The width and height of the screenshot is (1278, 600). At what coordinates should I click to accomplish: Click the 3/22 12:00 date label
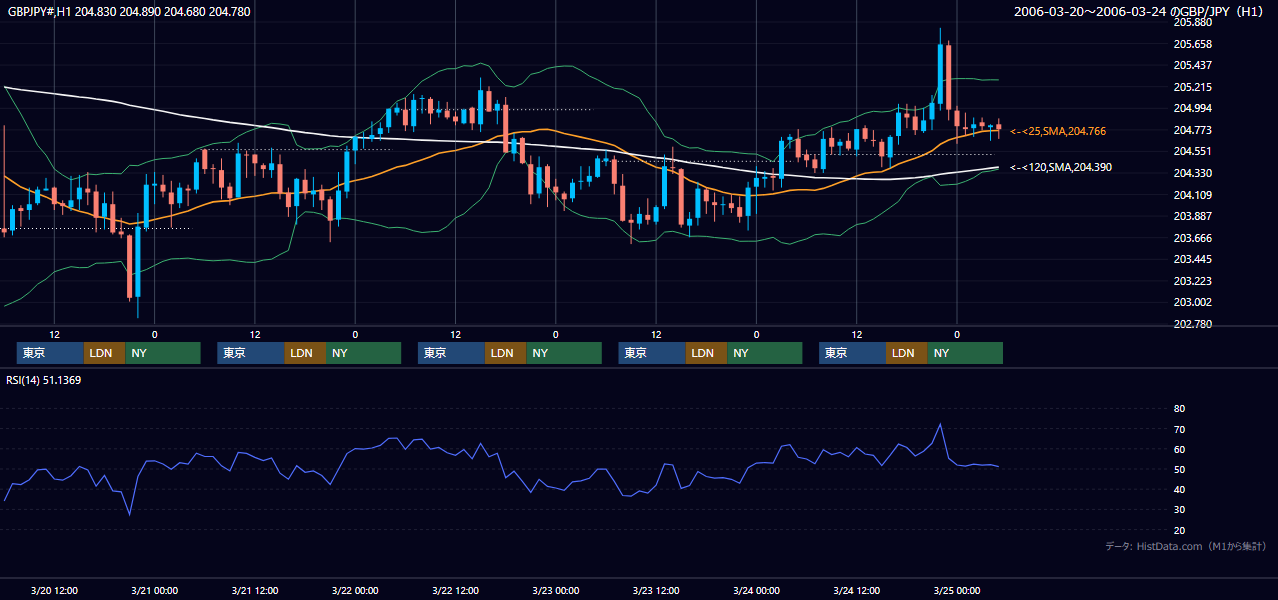[456, 590]
